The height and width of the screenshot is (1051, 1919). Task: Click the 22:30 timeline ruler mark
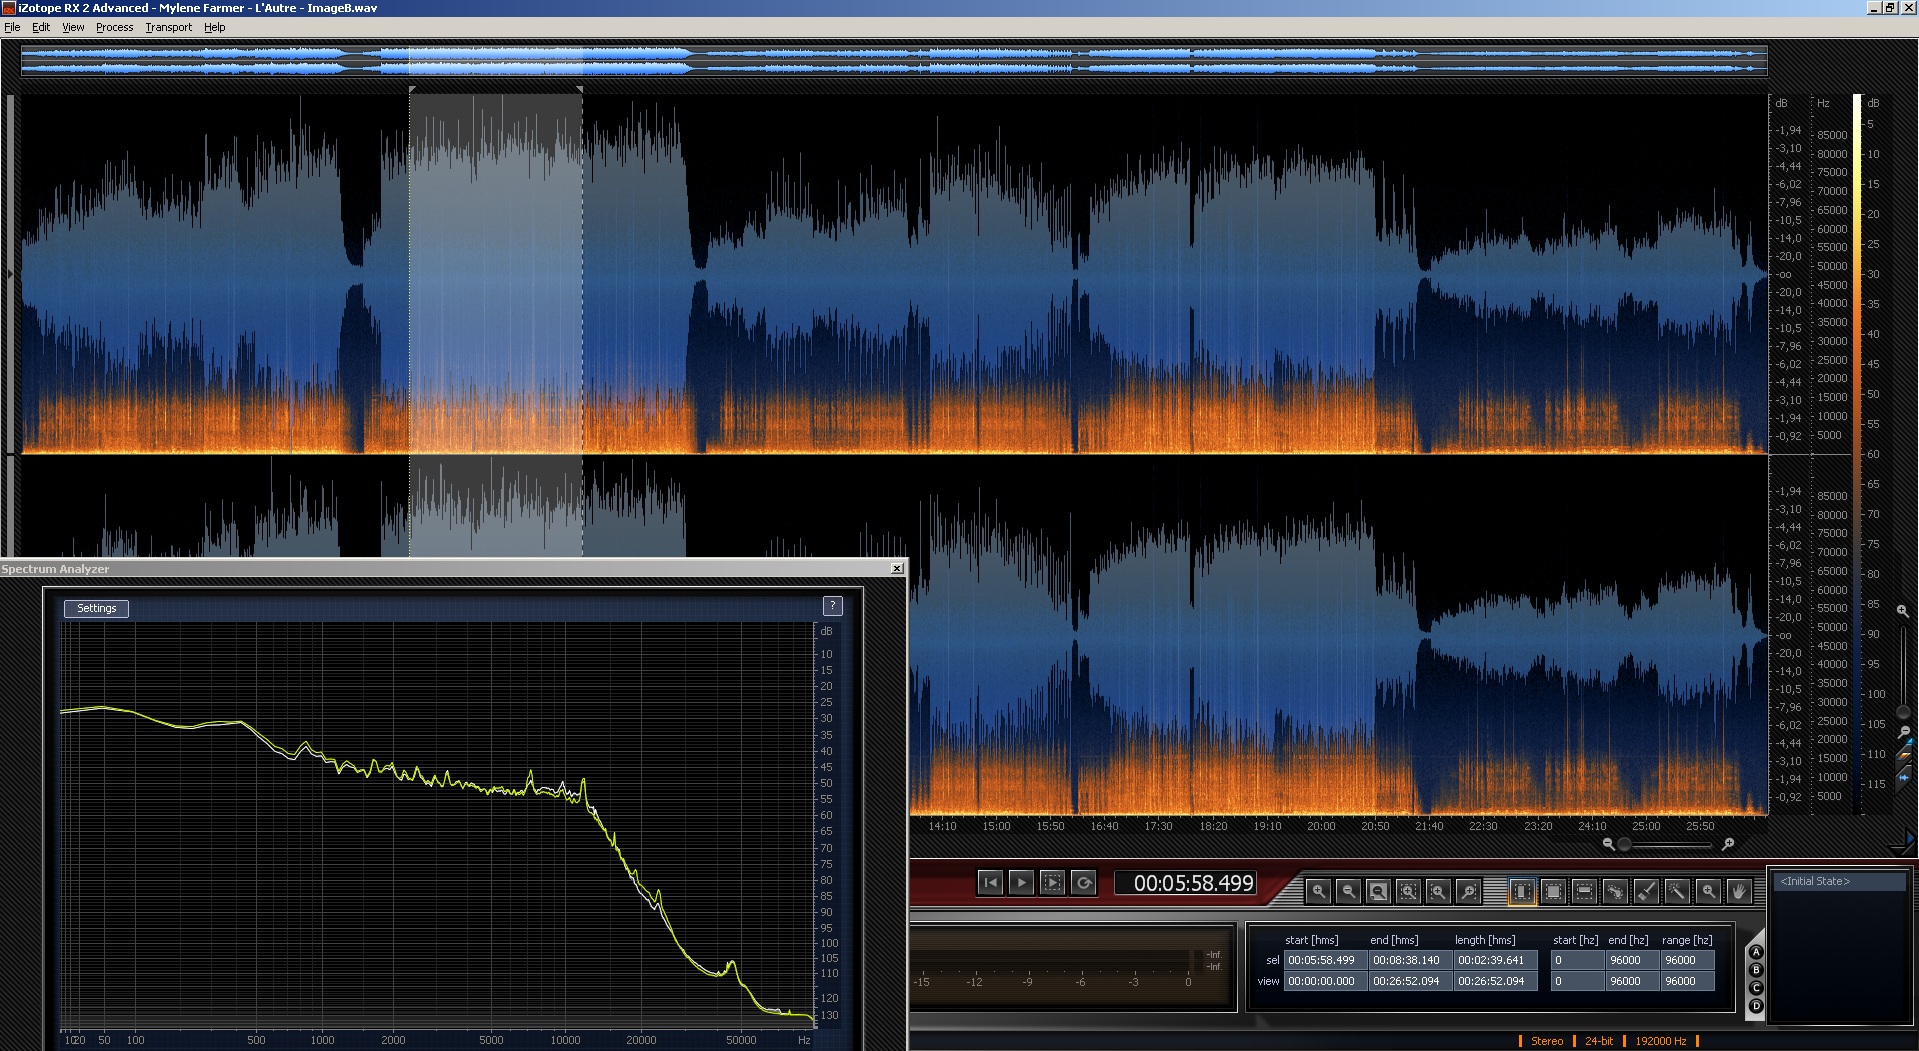pyautogui.click(x=1483, y=826)
